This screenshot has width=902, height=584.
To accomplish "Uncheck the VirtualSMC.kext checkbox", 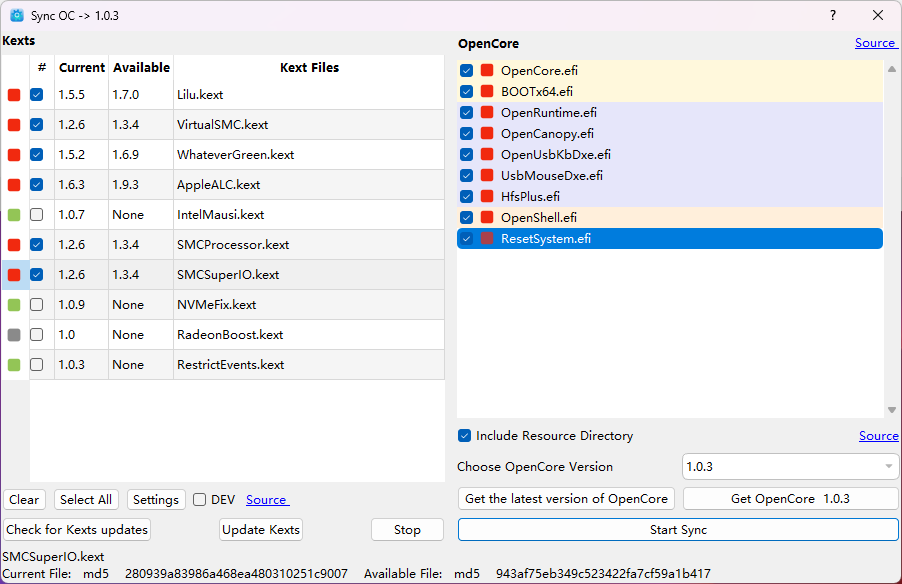I will click(x=37, y=125).
